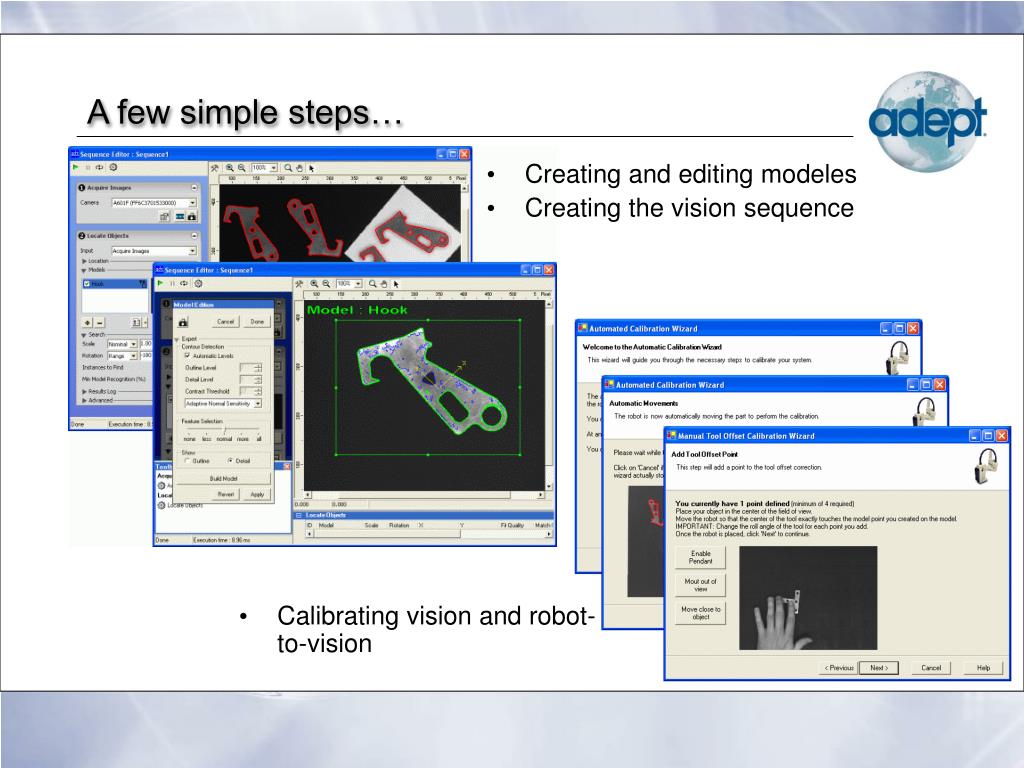This screenshot has width=1024, height=768.
Task: Collapse the Acquire Images panel
Action: click(x=194, y=187)
